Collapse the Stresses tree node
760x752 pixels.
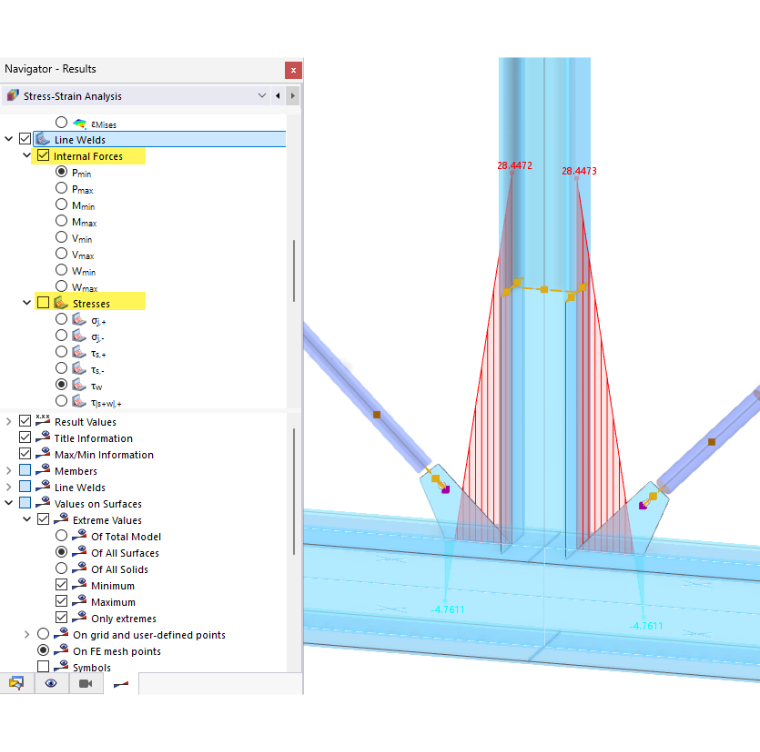[27, 303]
